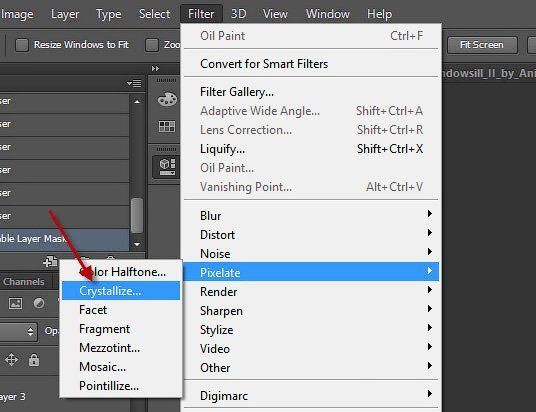Screen dimensions: 536x412
Task: Click the history panel scrollbar down arrow
Action: click(x=137, y=244)
